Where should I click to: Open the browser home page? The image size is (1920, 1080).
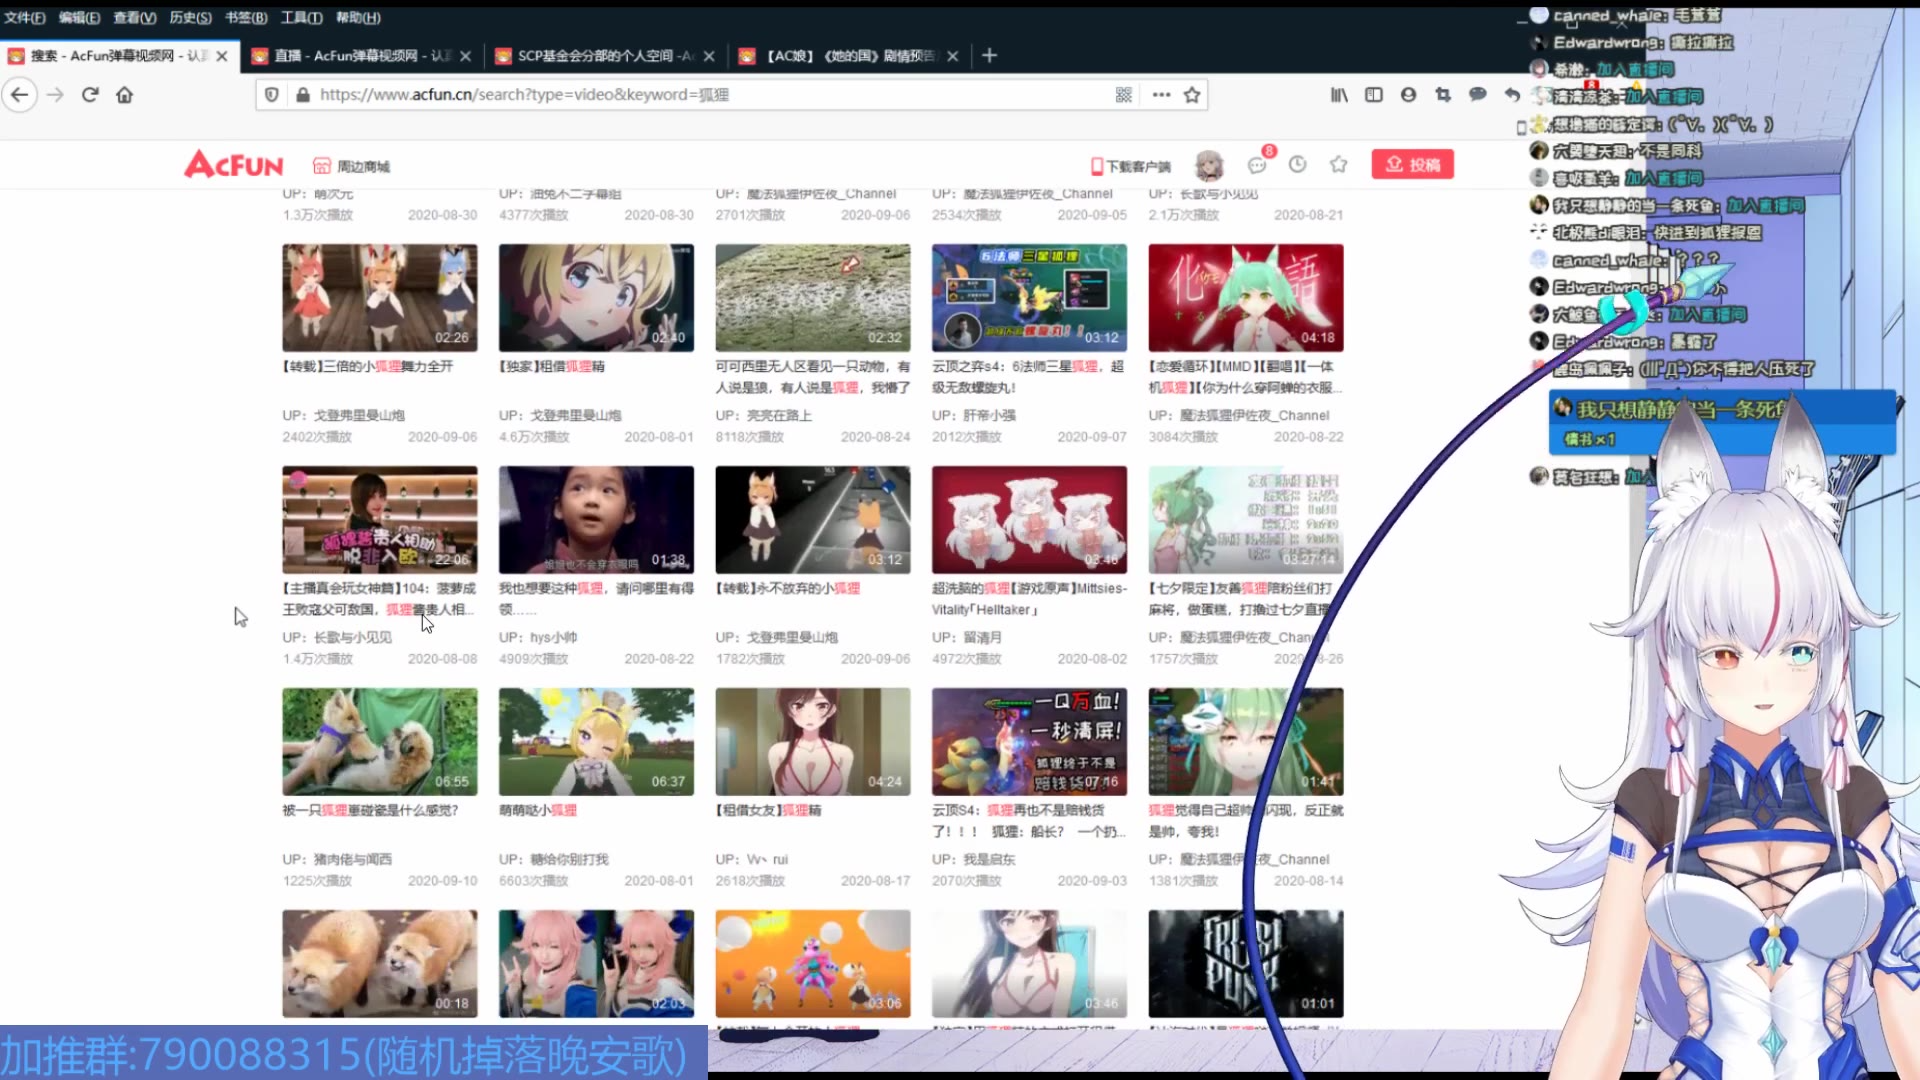click(x=125, y=95)
